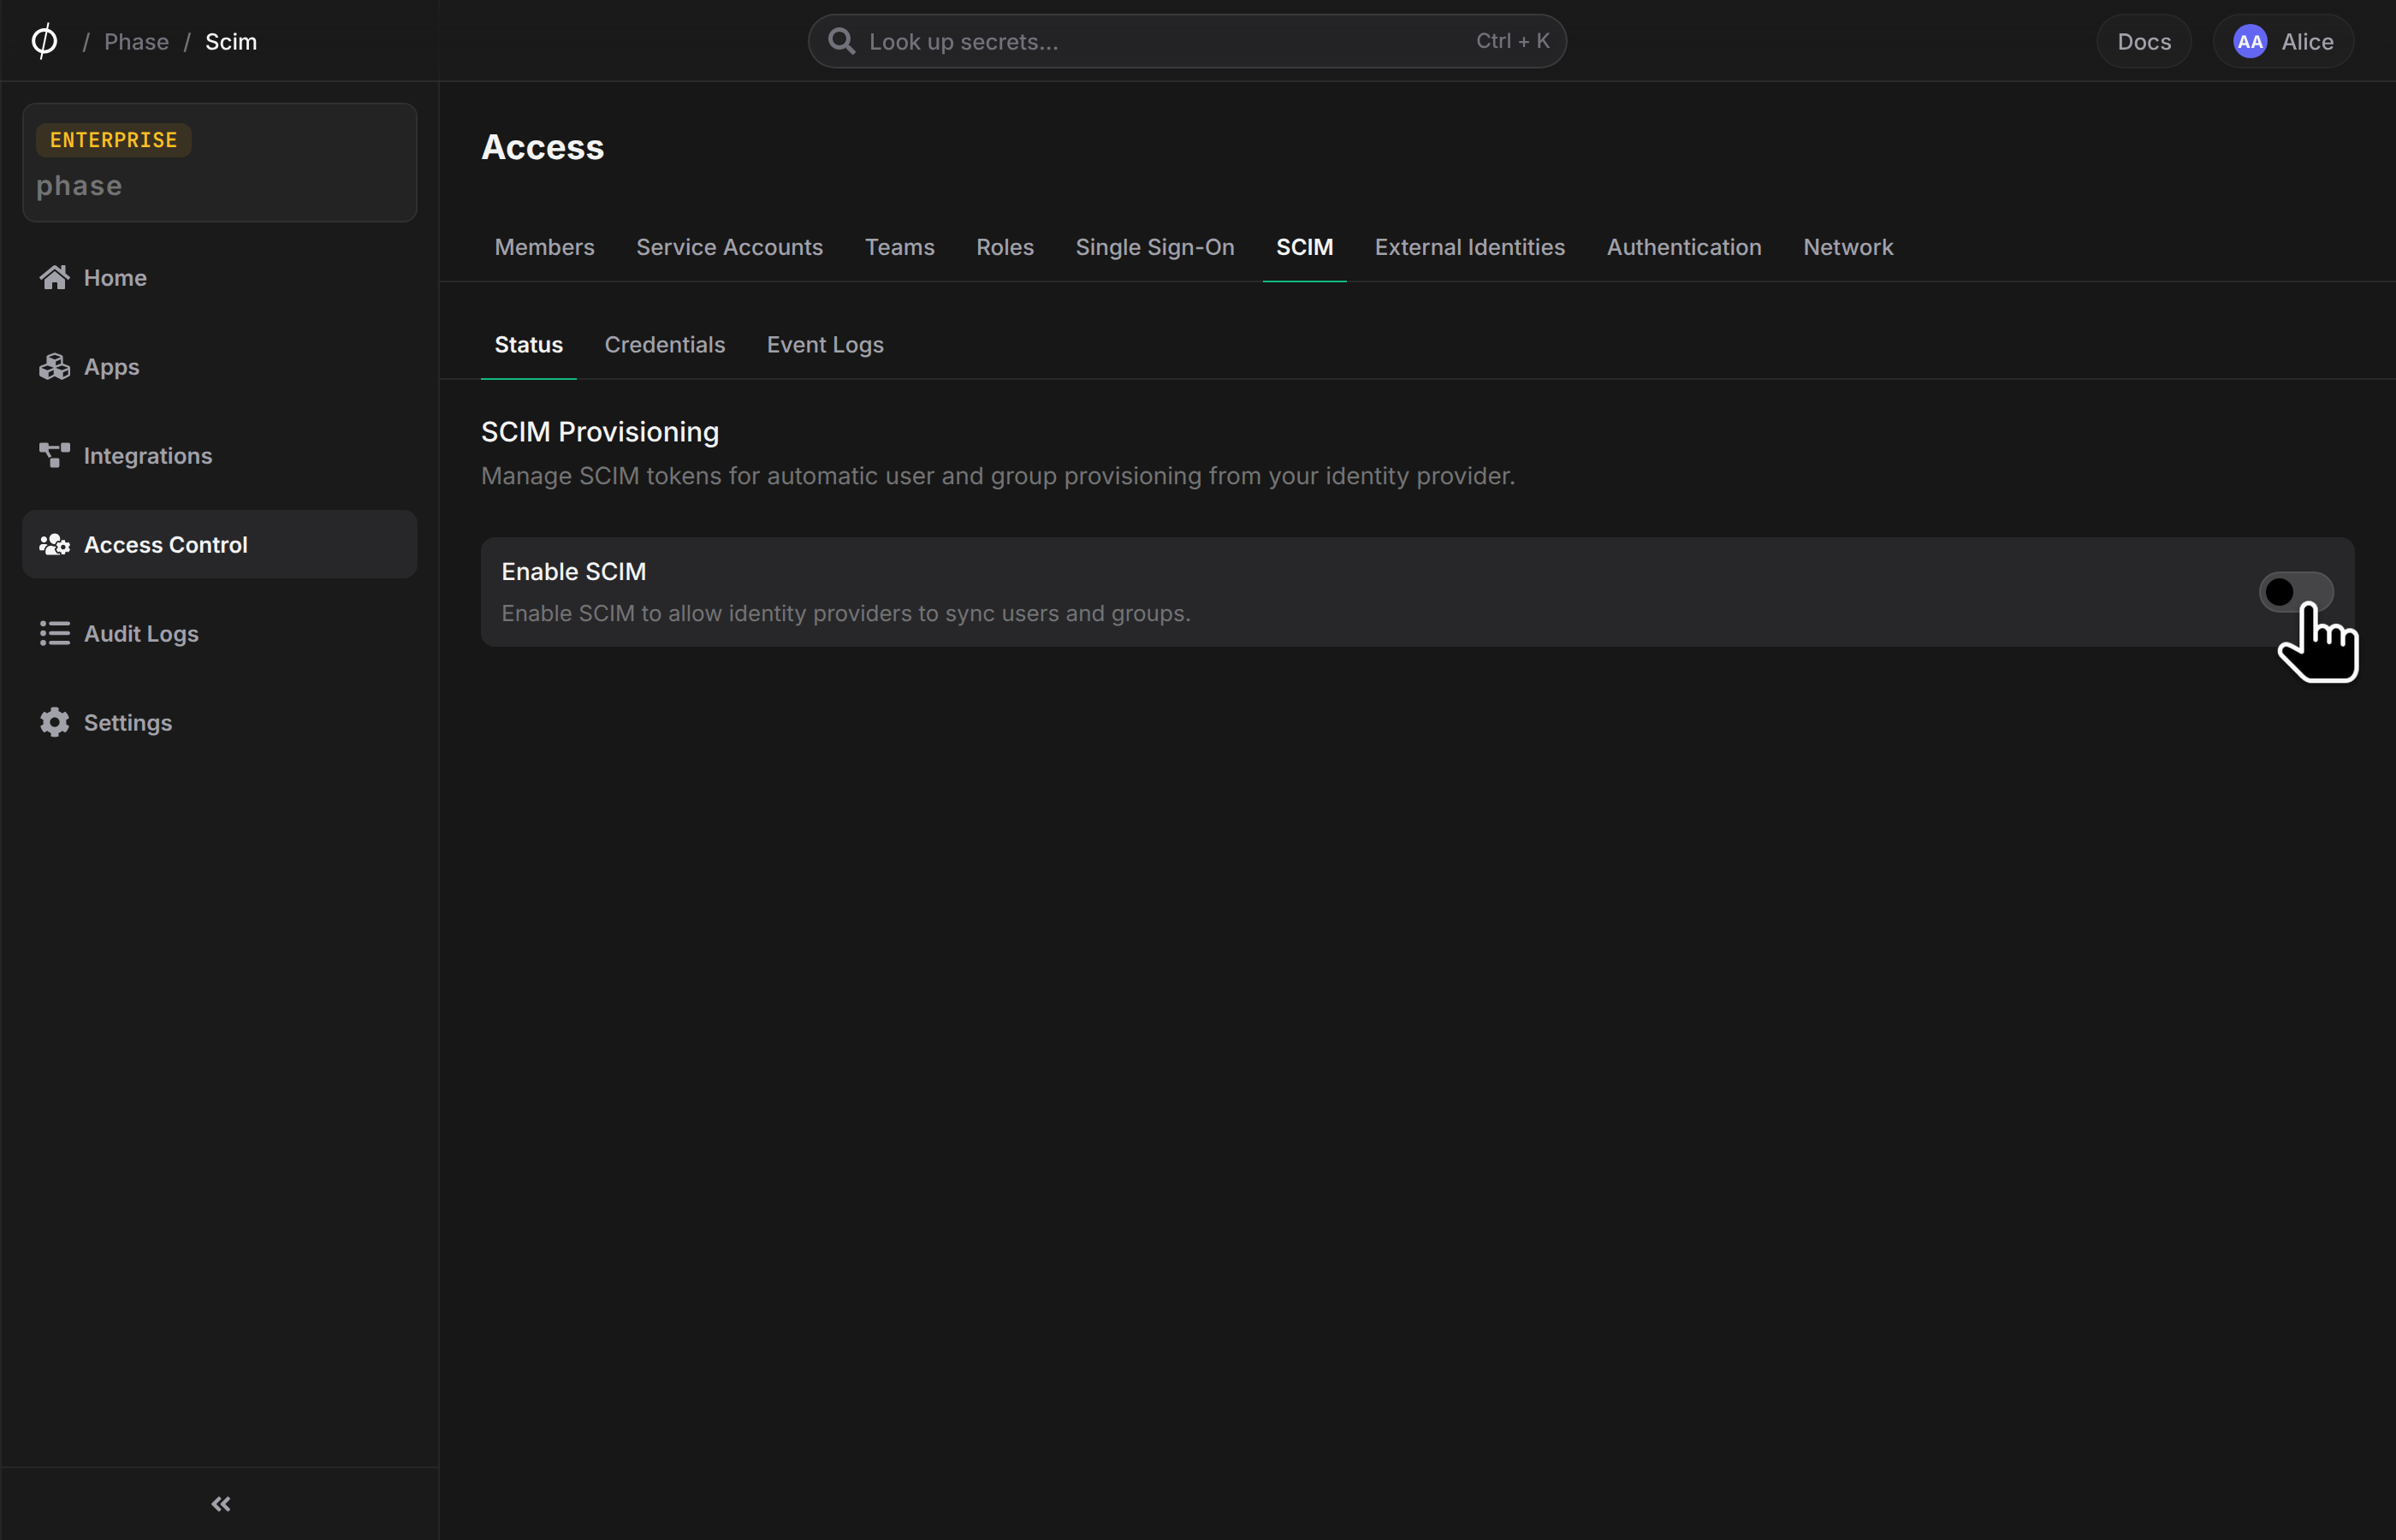Viewport: 2396px width, 1540px height.
Task: Click the Ctrl + K shortcut hint
Action: click(1512, 41)
